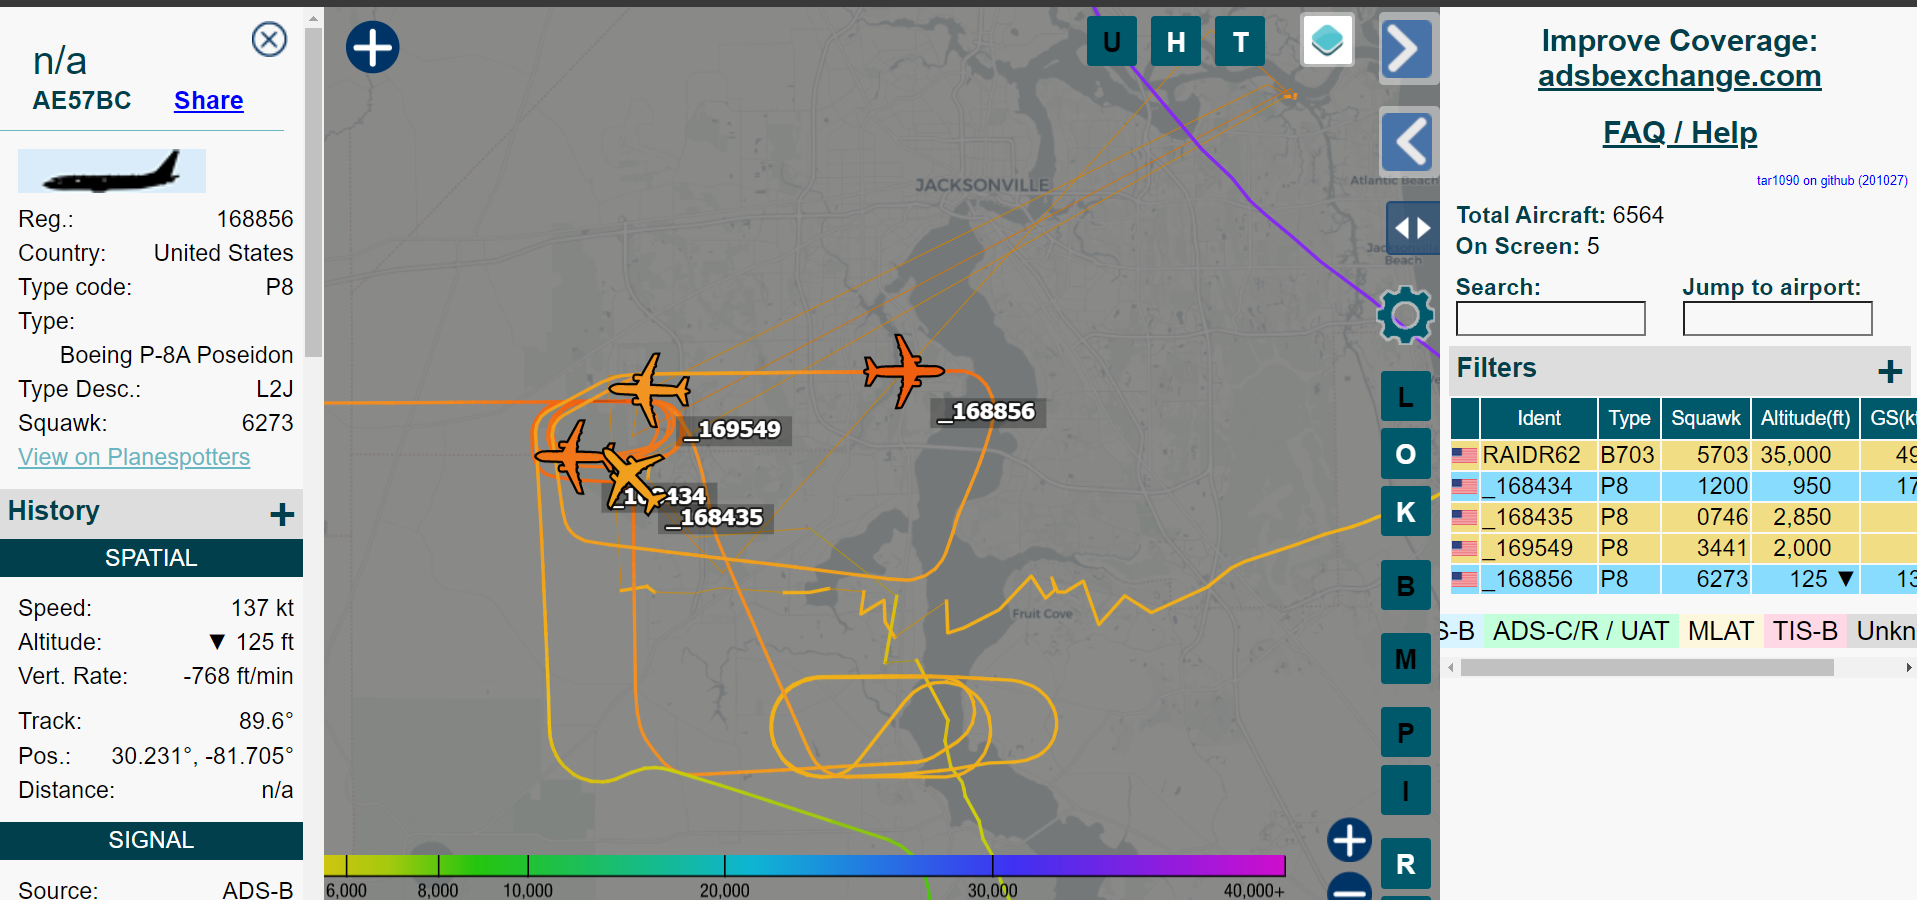This screenshot has height=900, width=1917.
Task: Select the _168435 row in aircraft table
Action: pos(1683,517)
